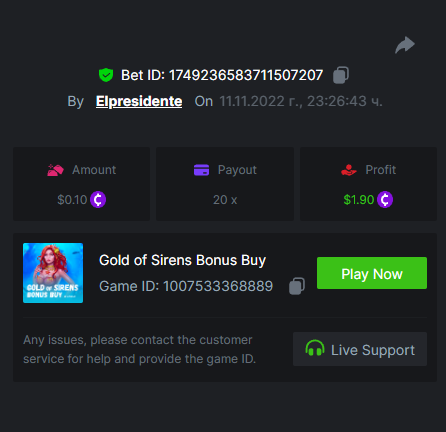Open Live Support chat

[360, 349]
